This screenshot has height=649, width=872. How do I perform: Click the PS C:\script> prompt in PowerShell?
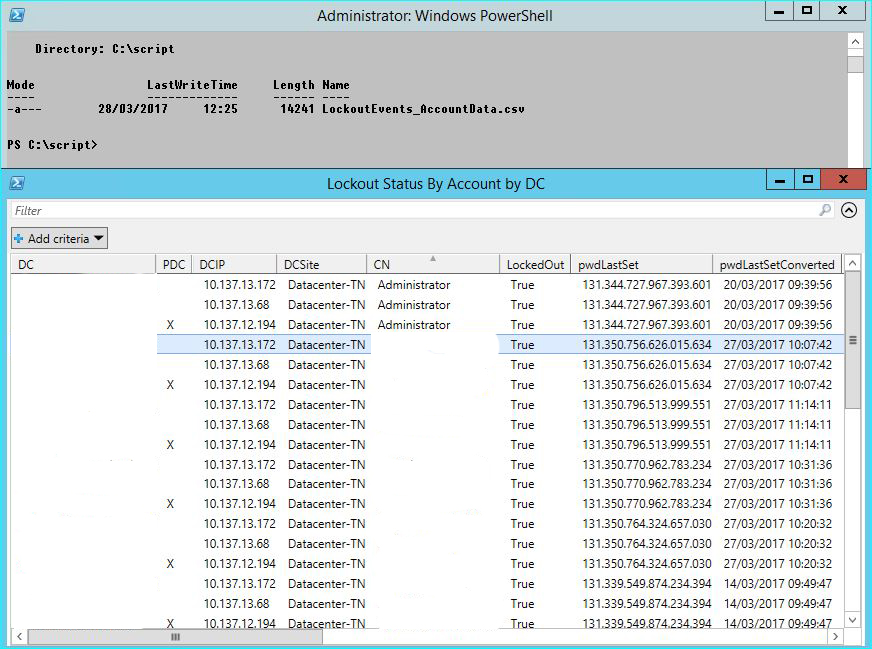pos(52,145)
